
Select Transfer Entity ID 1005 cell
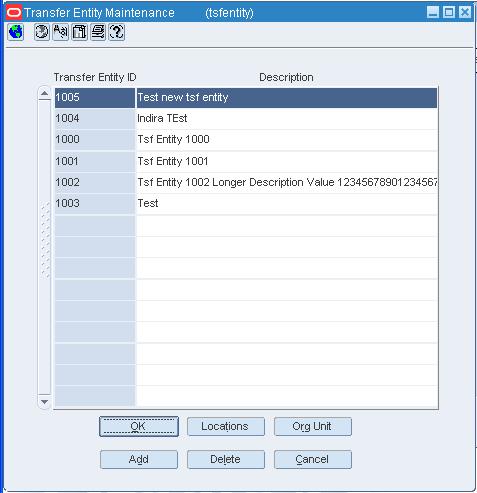[x=95, y=98]
